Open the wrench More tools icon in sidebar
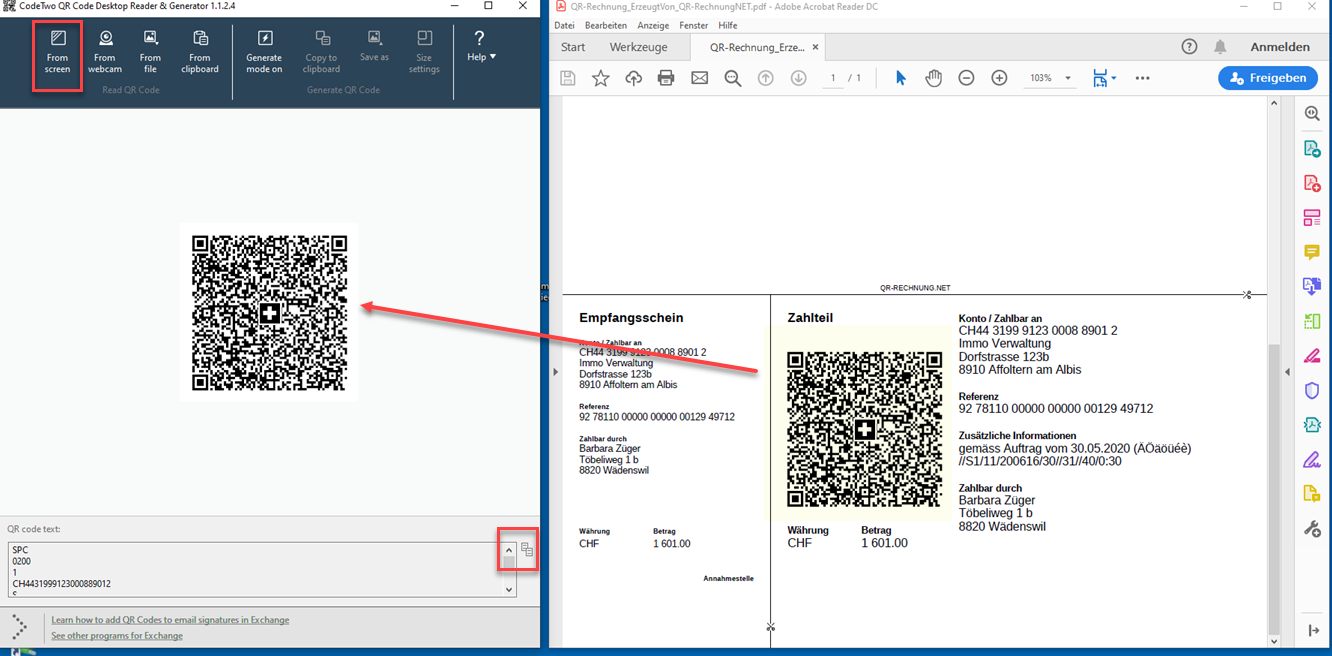 (1312, 528)
